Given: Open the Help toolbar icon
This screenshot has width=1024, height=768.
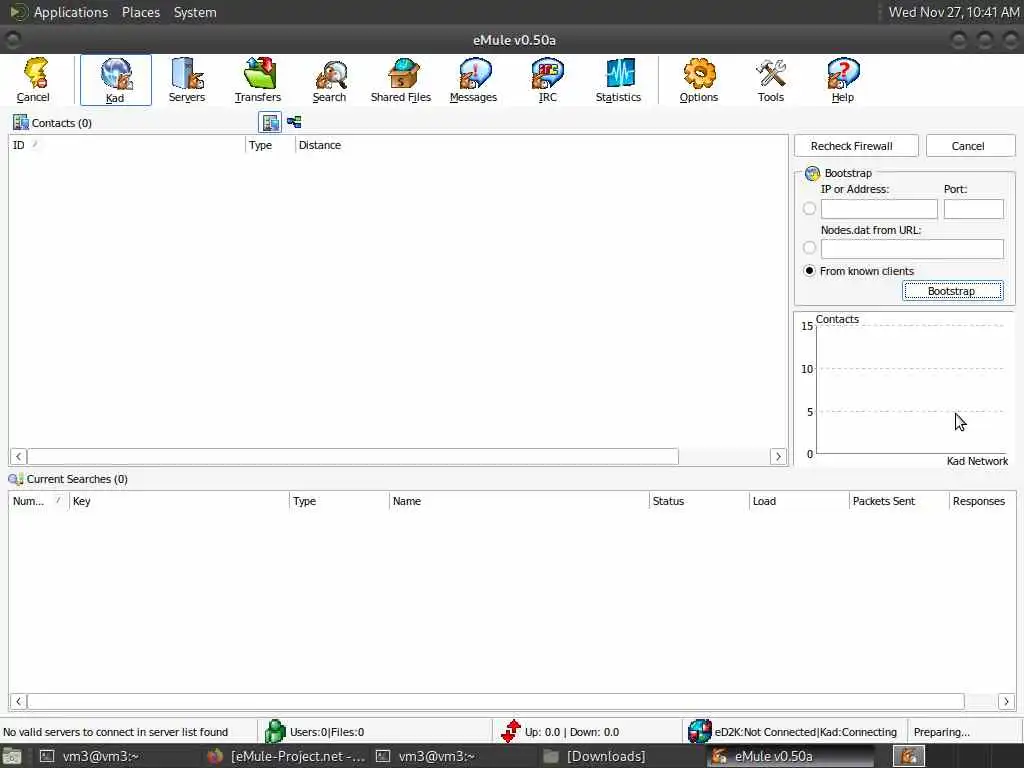Looking at the screenshot, I should pyautogui.click(x=842, y=80).
